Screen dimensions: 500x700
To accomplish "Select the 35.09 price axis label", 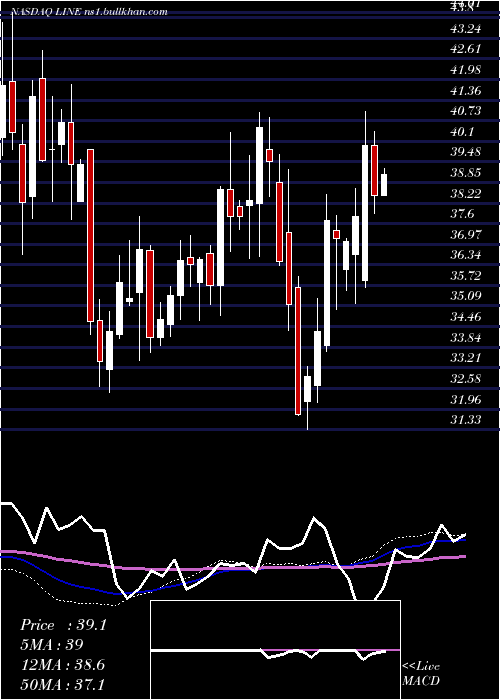I will coord(466,296).
